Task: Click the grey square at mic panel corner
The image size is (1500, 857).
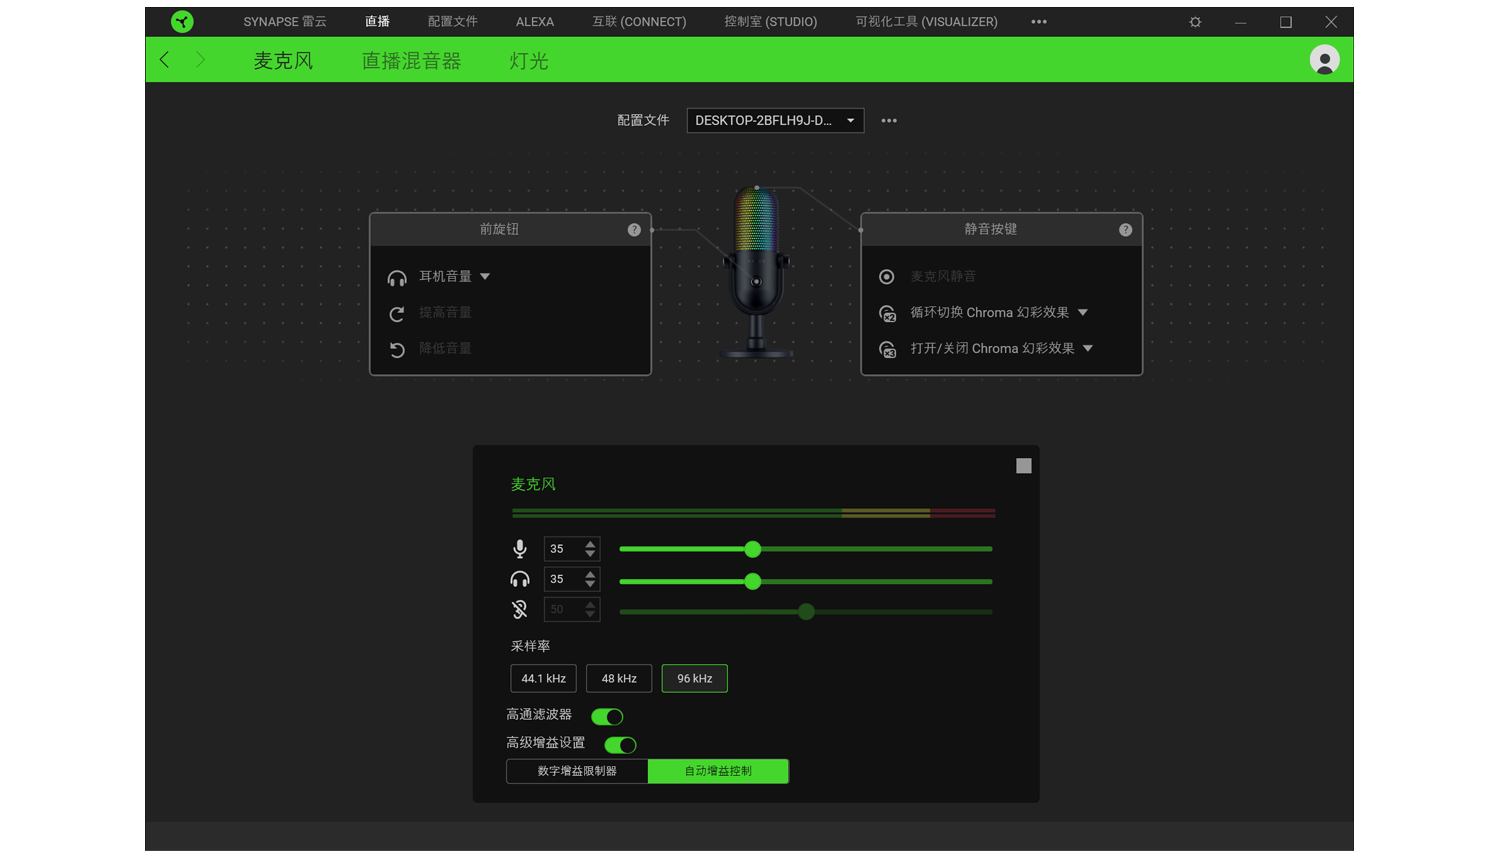Action: click(x=1023, y=466)
